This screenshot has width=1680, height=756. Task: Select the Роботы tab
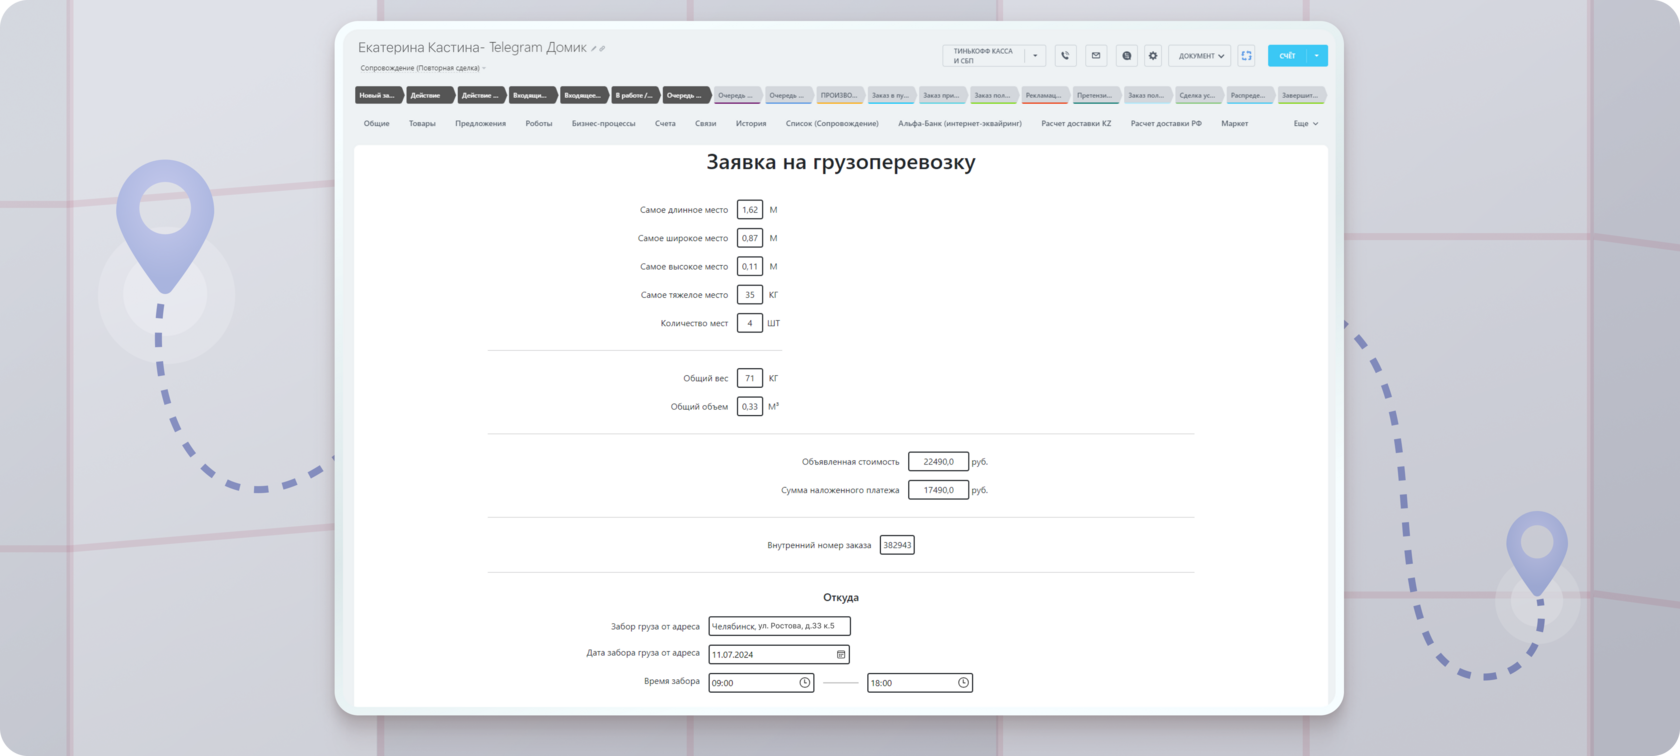click(539, 124)
